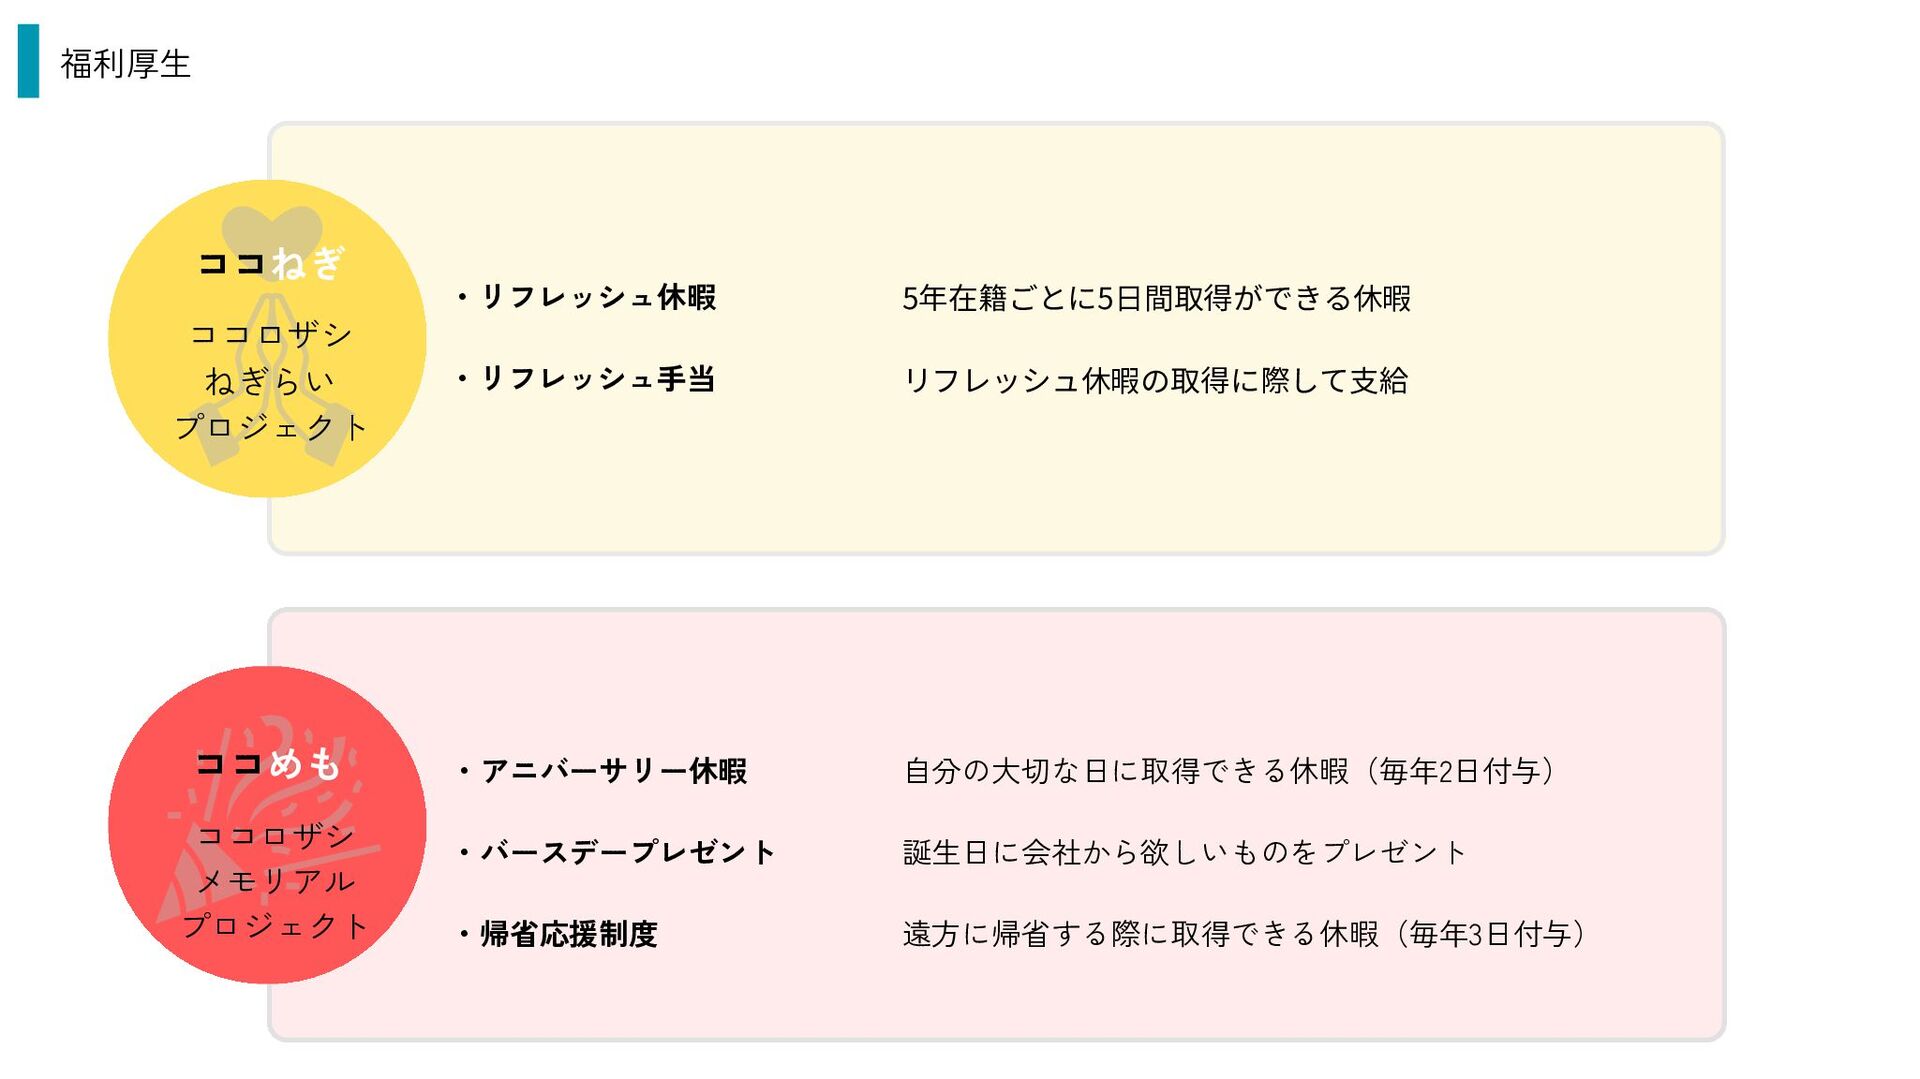The image size is (1920, 1079).
Task: Click the バースデープレゼント bullet item
Action: click(617, 852)
